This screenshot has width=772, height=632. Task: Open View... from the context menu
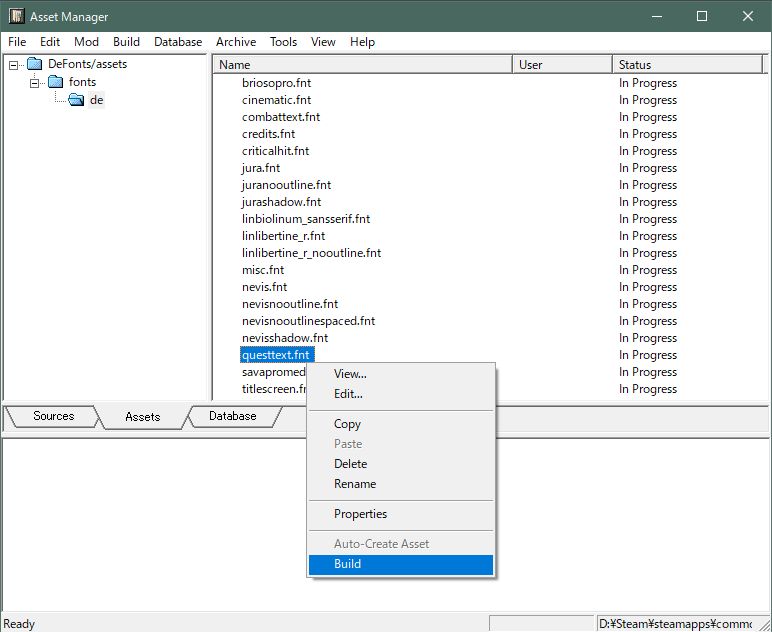pos(350,374)
